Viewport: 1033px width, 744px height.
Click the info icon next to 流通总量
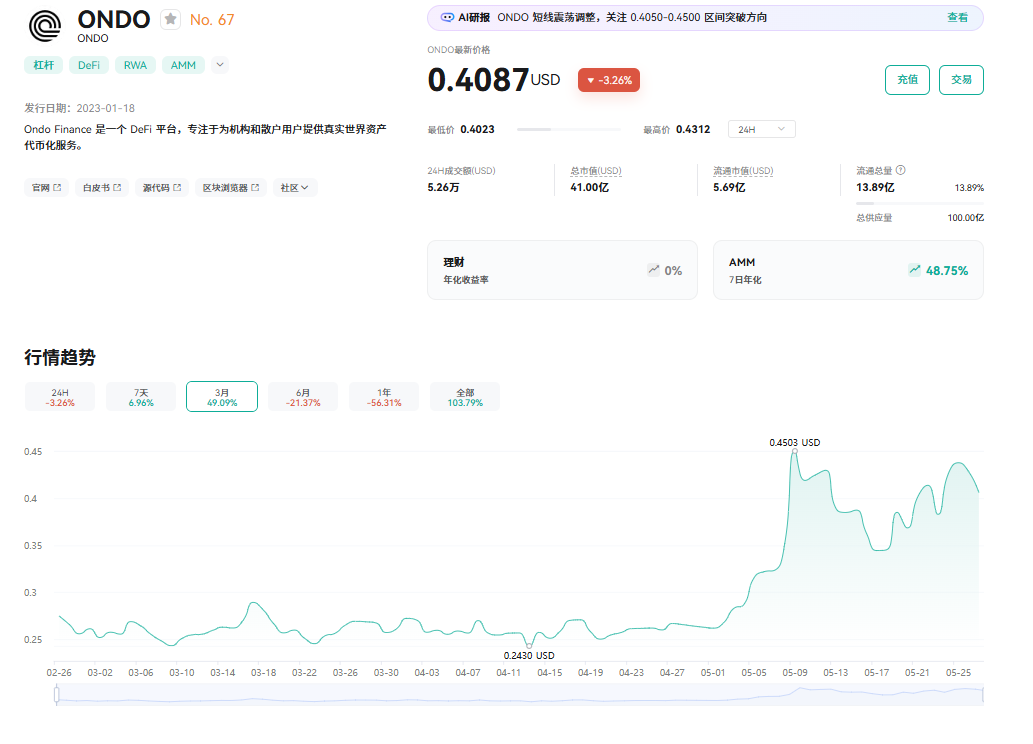point(901,170)
